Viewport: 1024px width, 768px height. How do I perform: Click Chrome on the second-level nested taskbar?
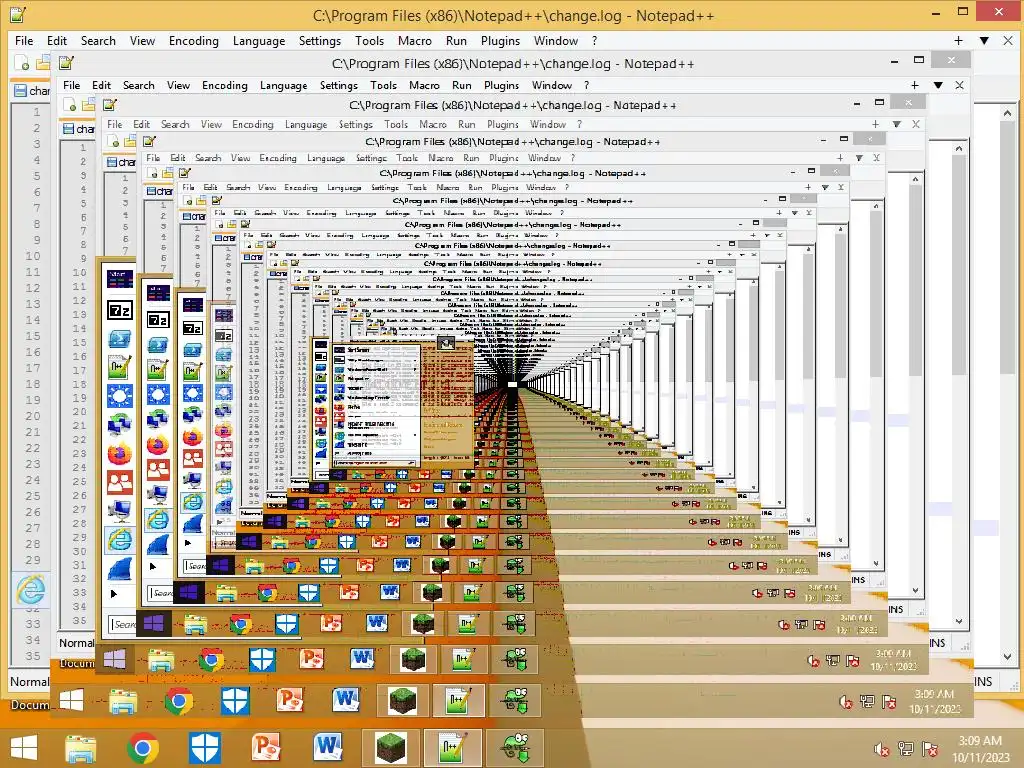click(179, 701)
